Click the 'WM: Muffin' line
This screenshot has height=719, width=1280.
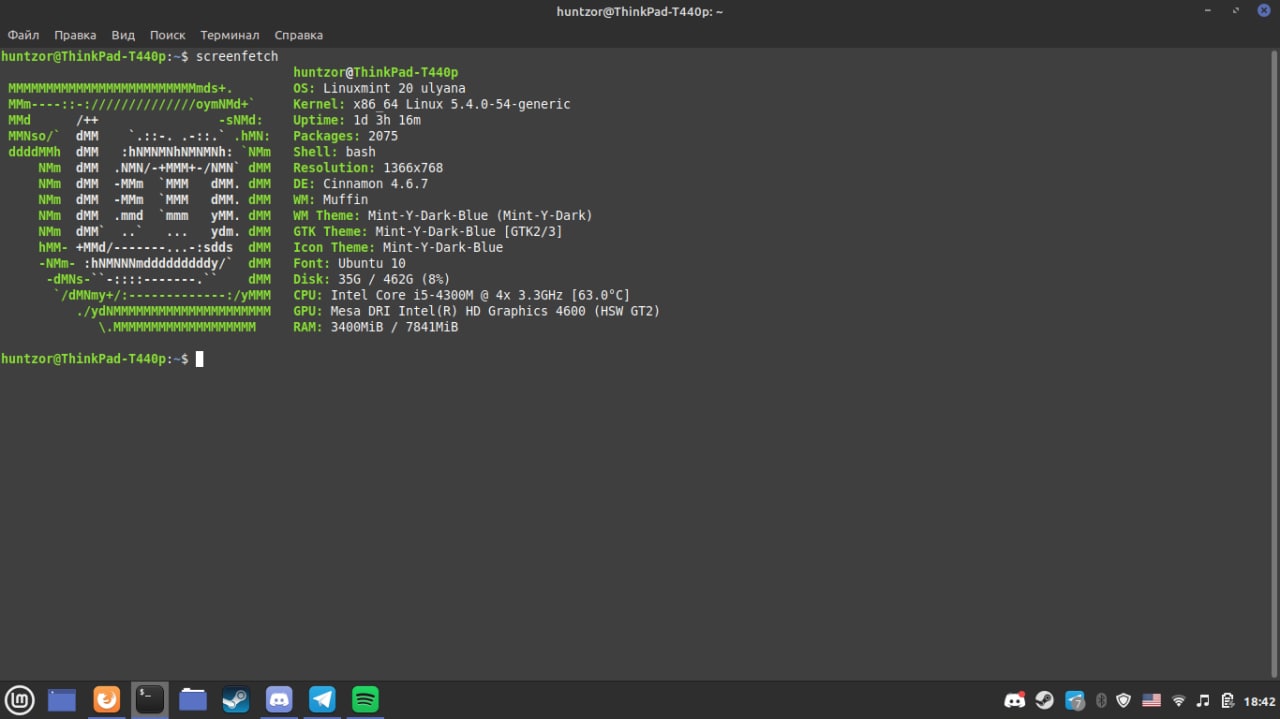(x=330, y=200)
